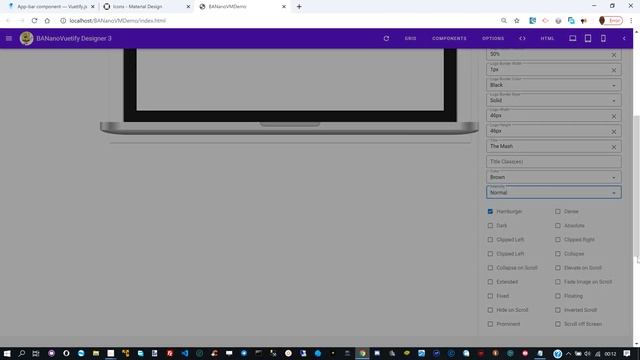Viewport: 640px width, 360px height.
Task: Reload the page with the browser reload button
Action: pyautogui.click(x=34, y=20)
